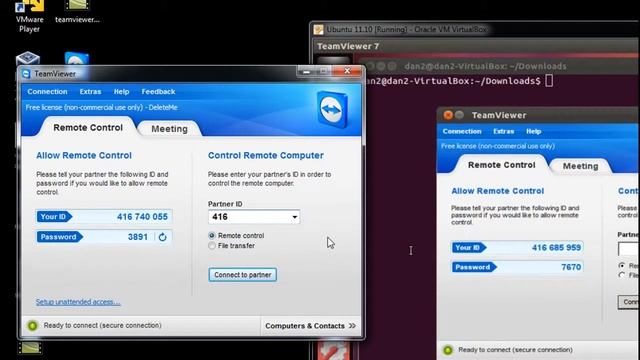640x360 pixels.
Task: Click Your ID value 416 740 055
Action: pos(142,217)
